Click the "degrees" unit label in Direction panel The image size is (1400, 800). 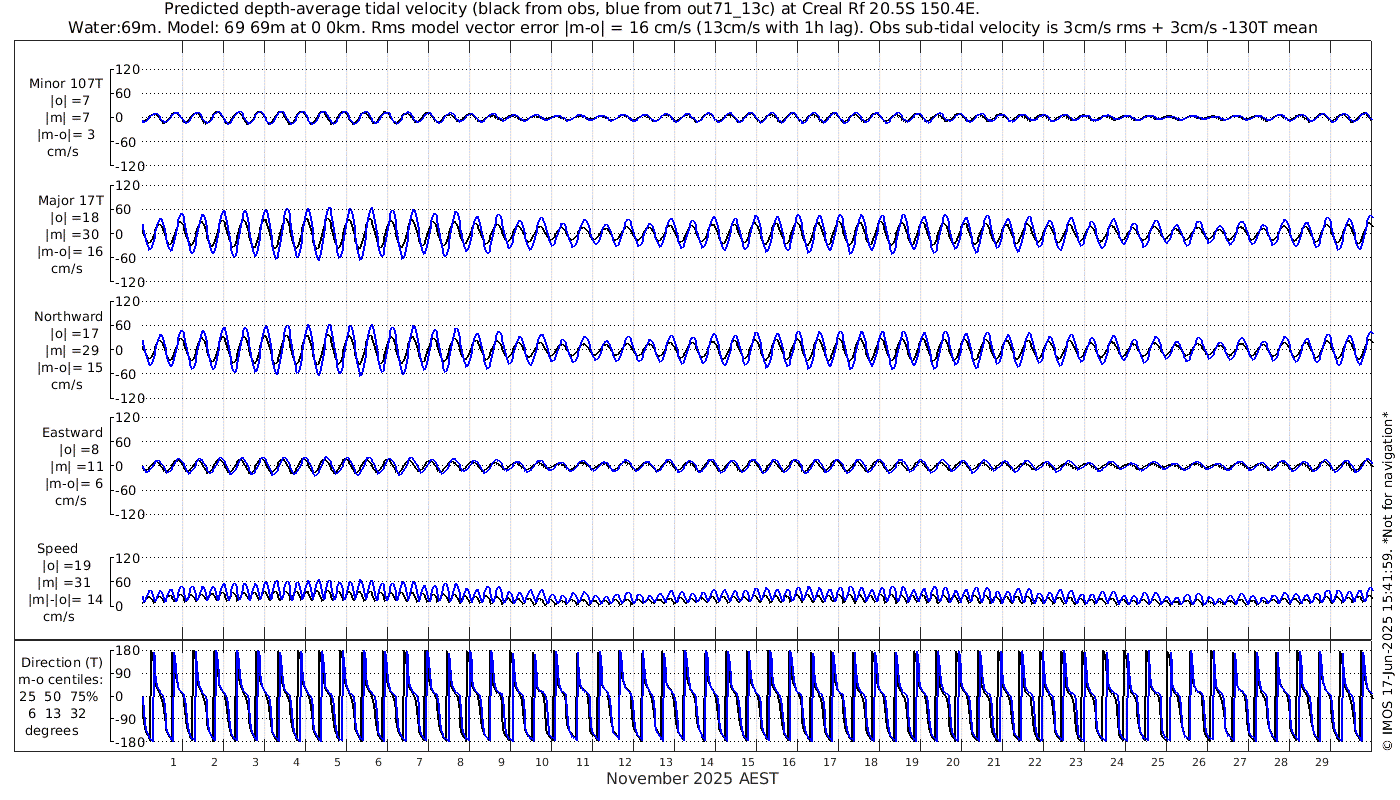52,731
